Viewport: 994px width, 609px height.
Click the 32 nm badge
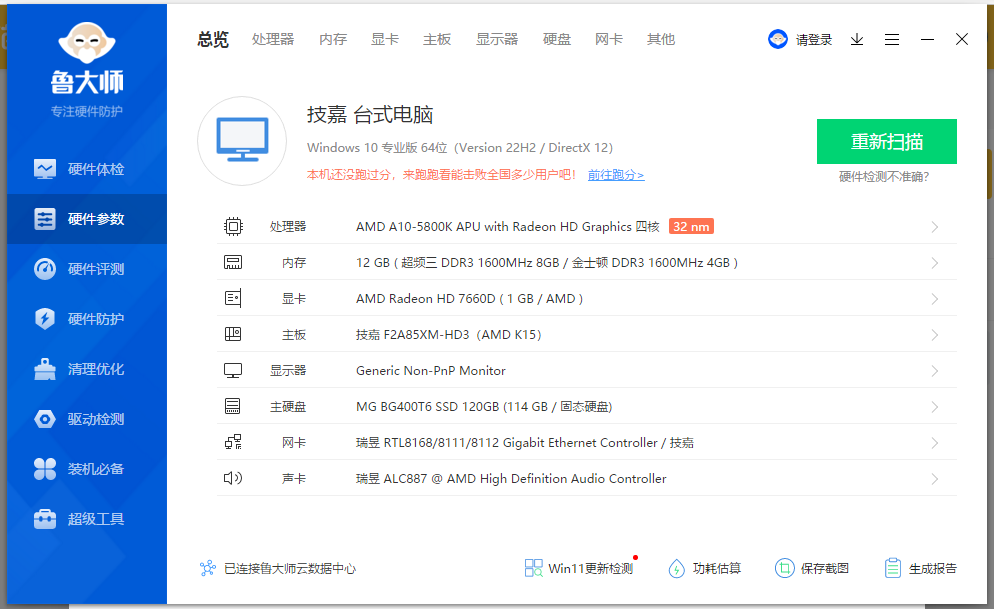(691, 226)
